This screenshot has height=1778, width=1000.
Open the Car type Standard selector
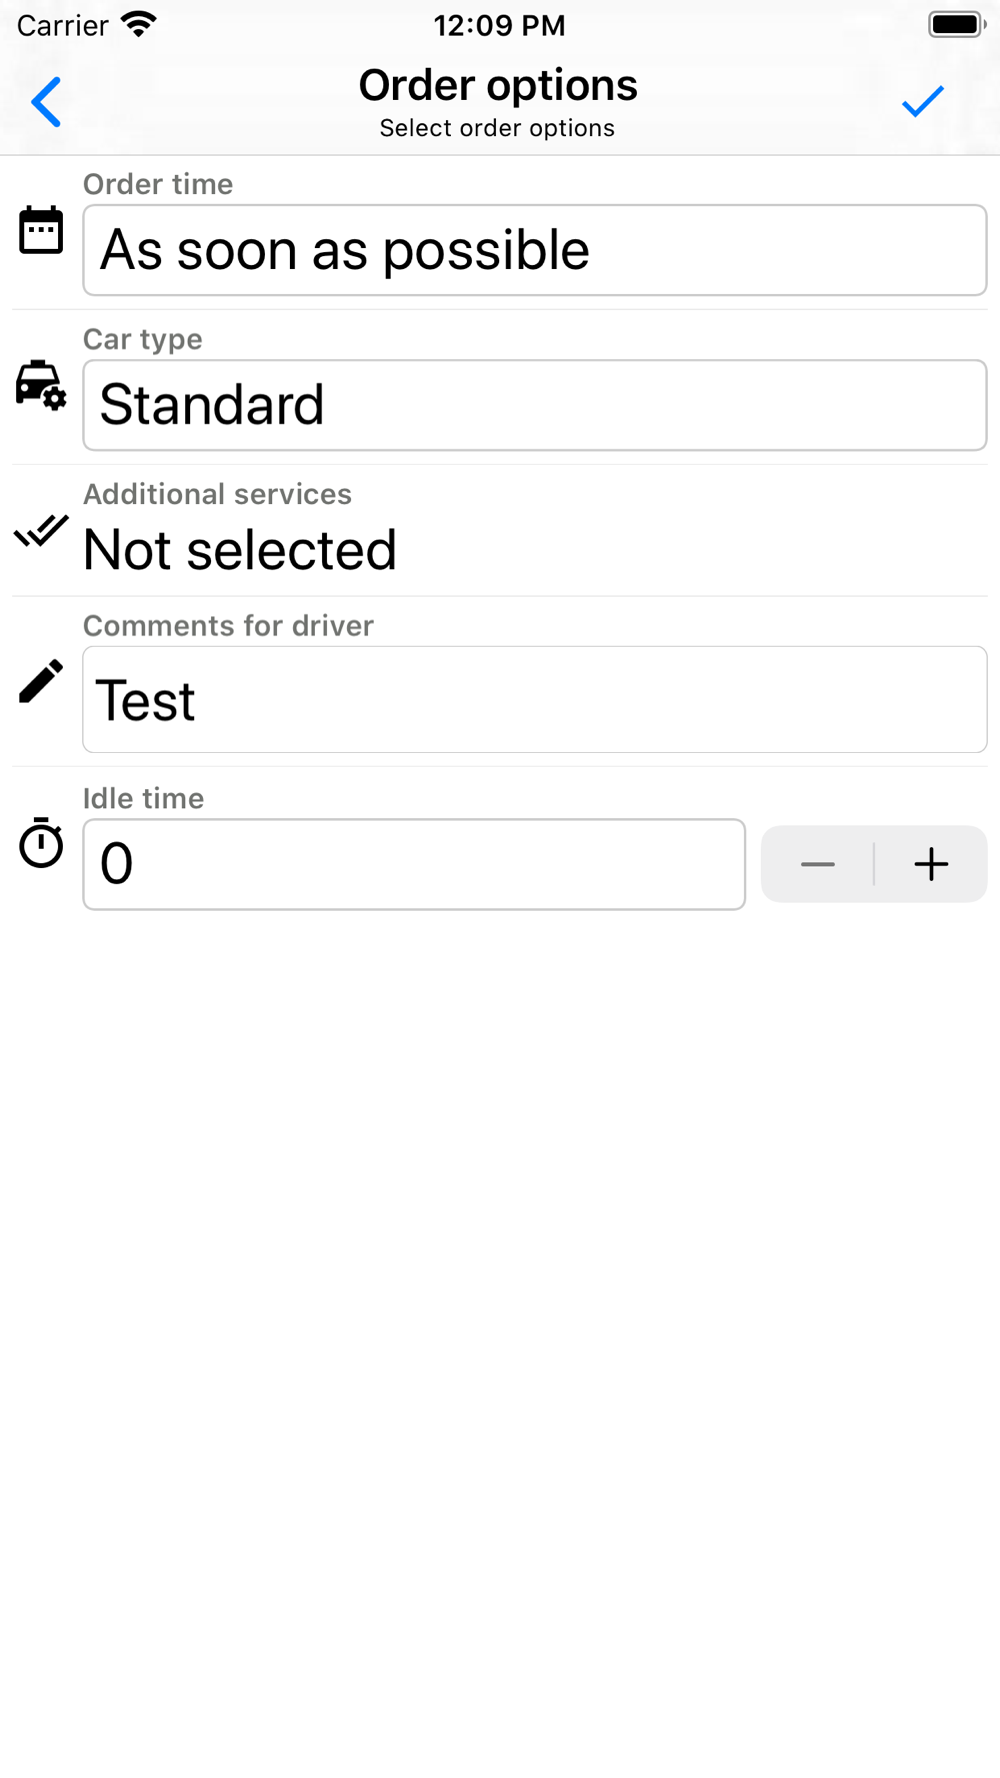pos(535,405)
